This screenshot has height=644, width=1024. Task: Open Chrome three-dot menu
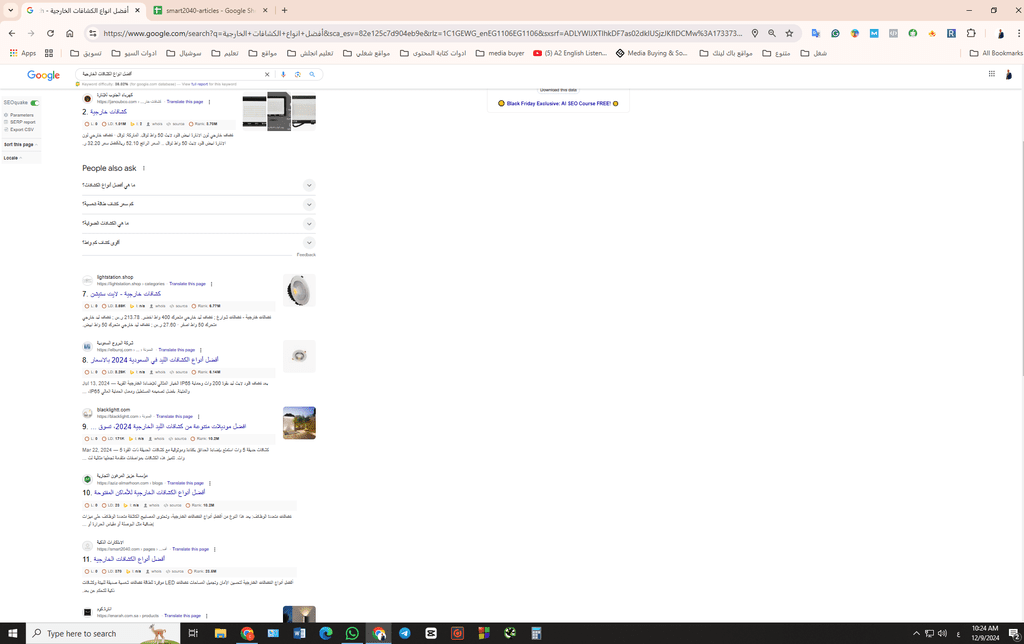coord(1019,33)
